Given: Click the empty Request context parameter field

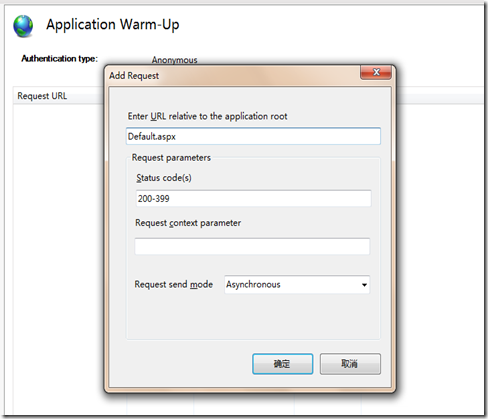Looking at the screenshot, I should (252, 246).
